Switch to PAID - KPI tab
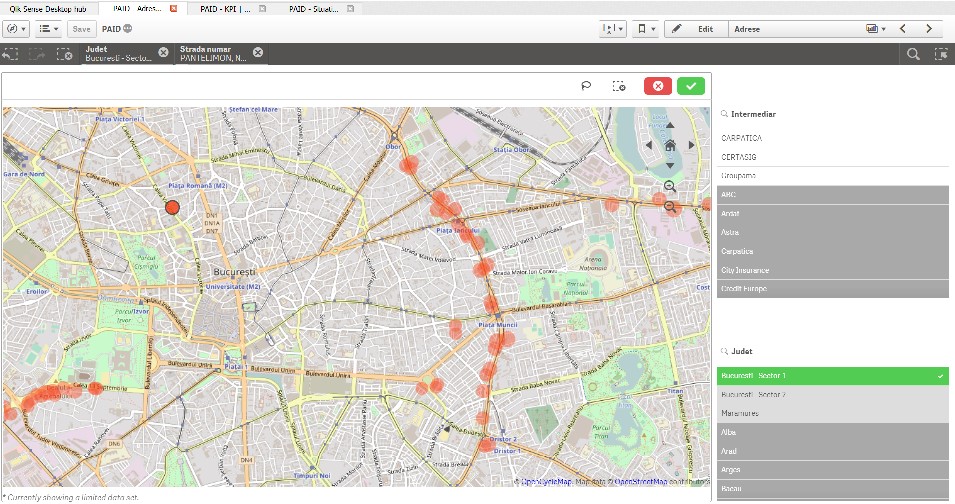955x504 pixels. click(225, 9)
